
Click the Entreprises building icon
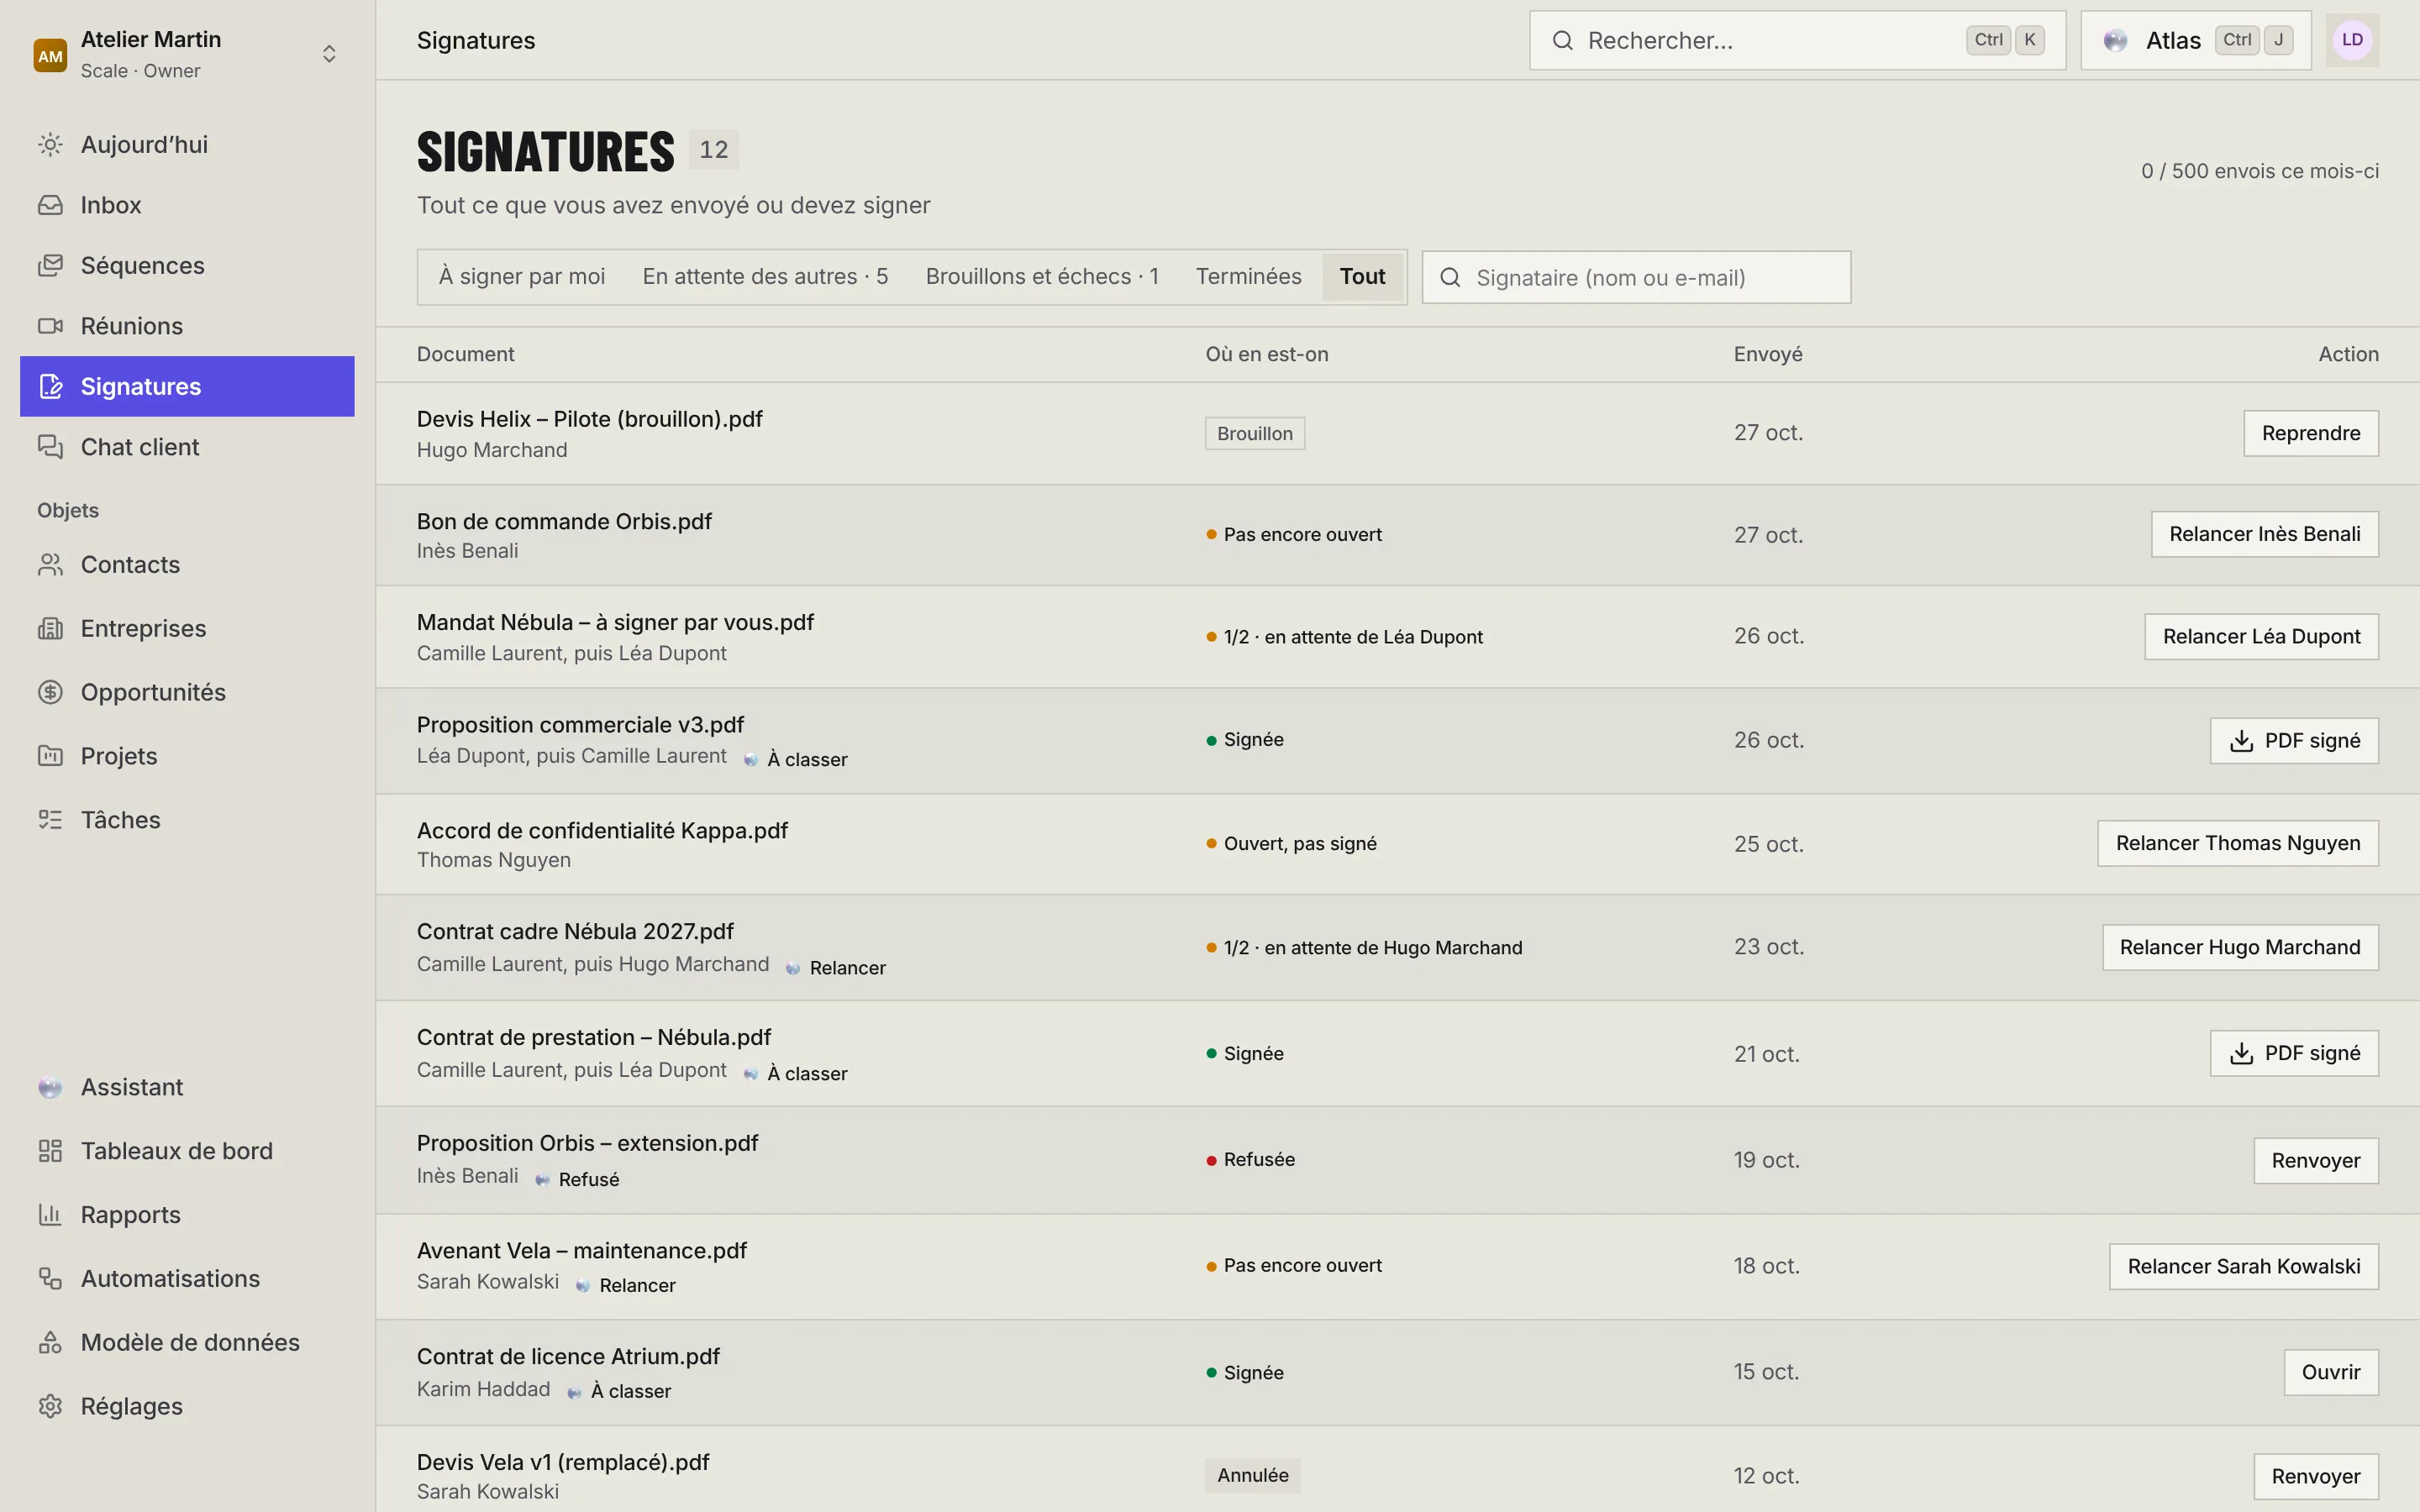pos(50,629)
